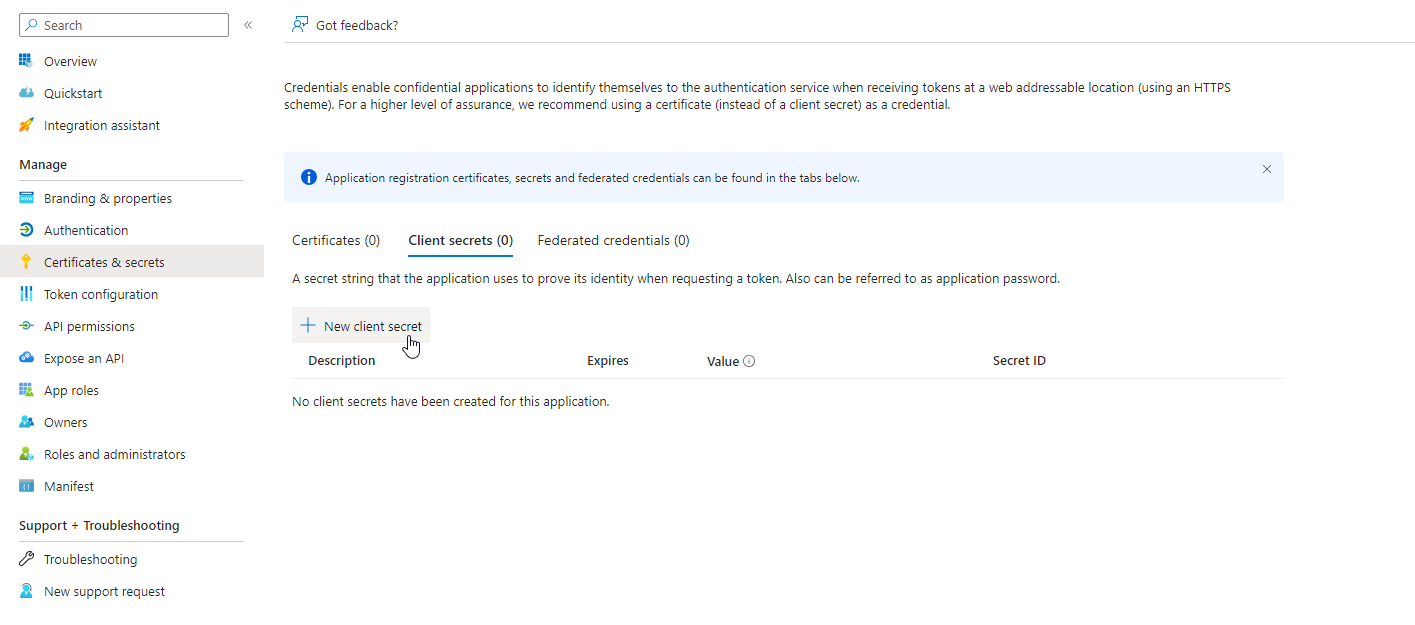
Task: Switch to Federated credentials (0) tab
Action: pos(613,240)
